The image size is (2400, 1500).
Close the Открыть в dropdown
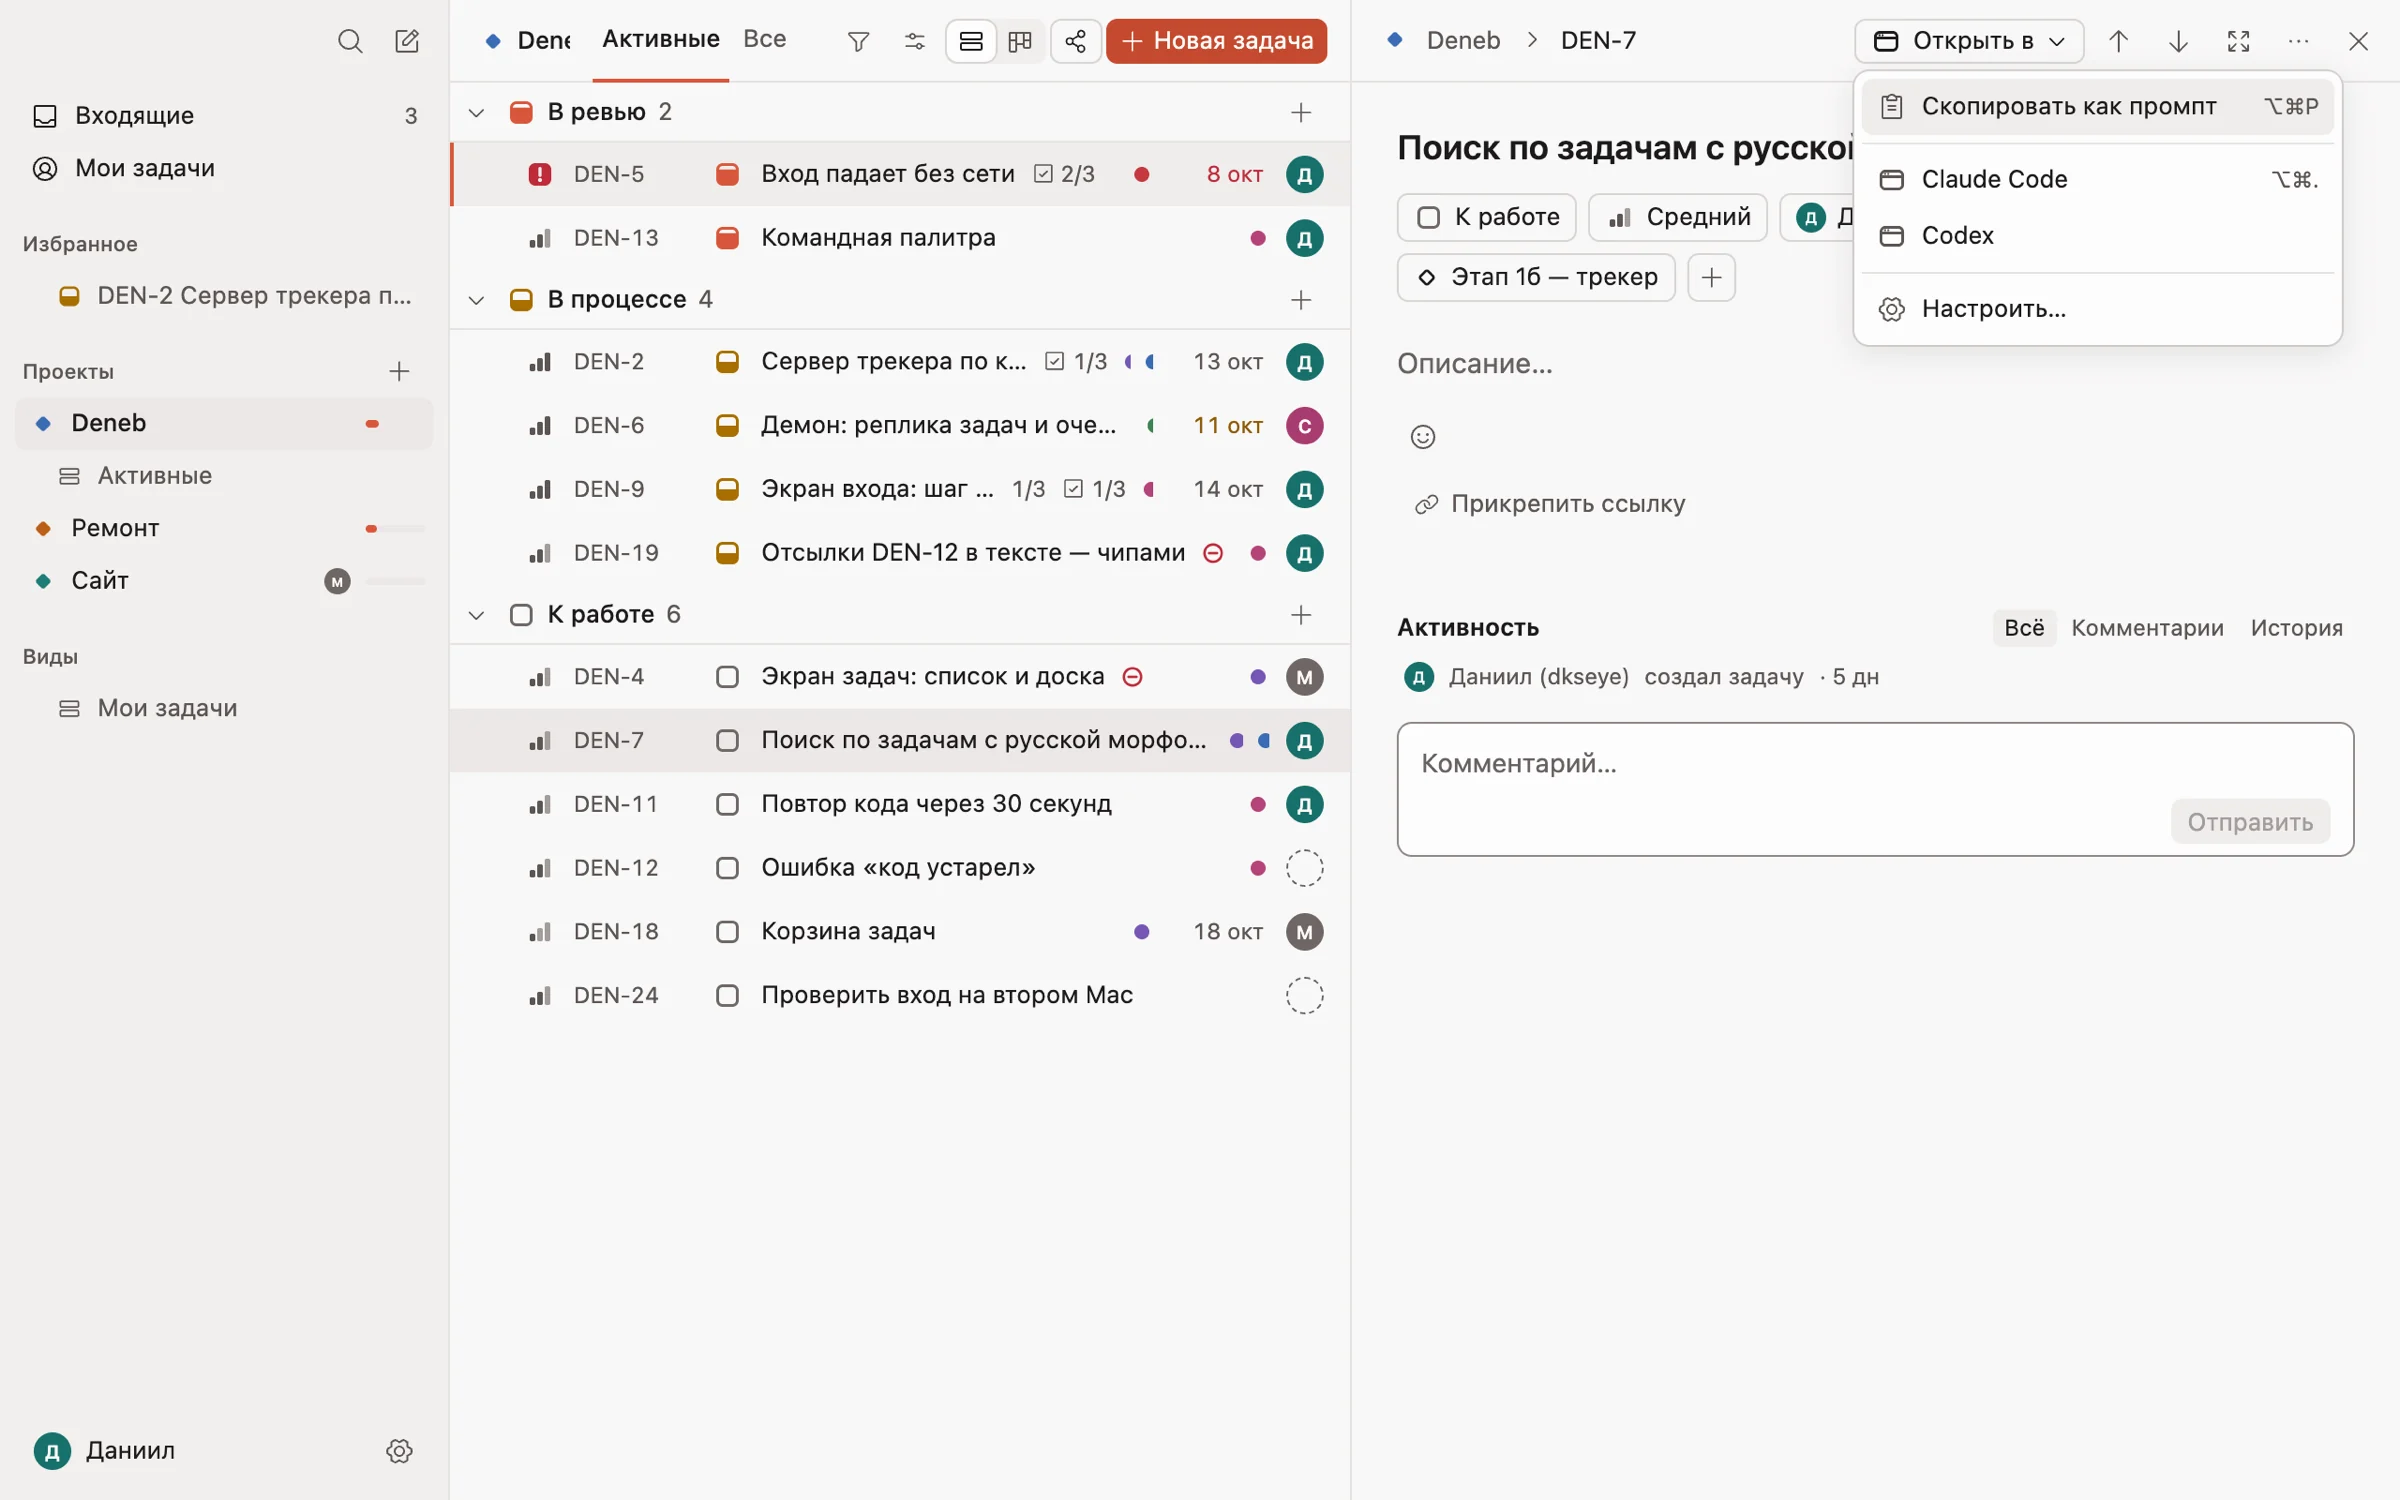tap(1969, 41)
